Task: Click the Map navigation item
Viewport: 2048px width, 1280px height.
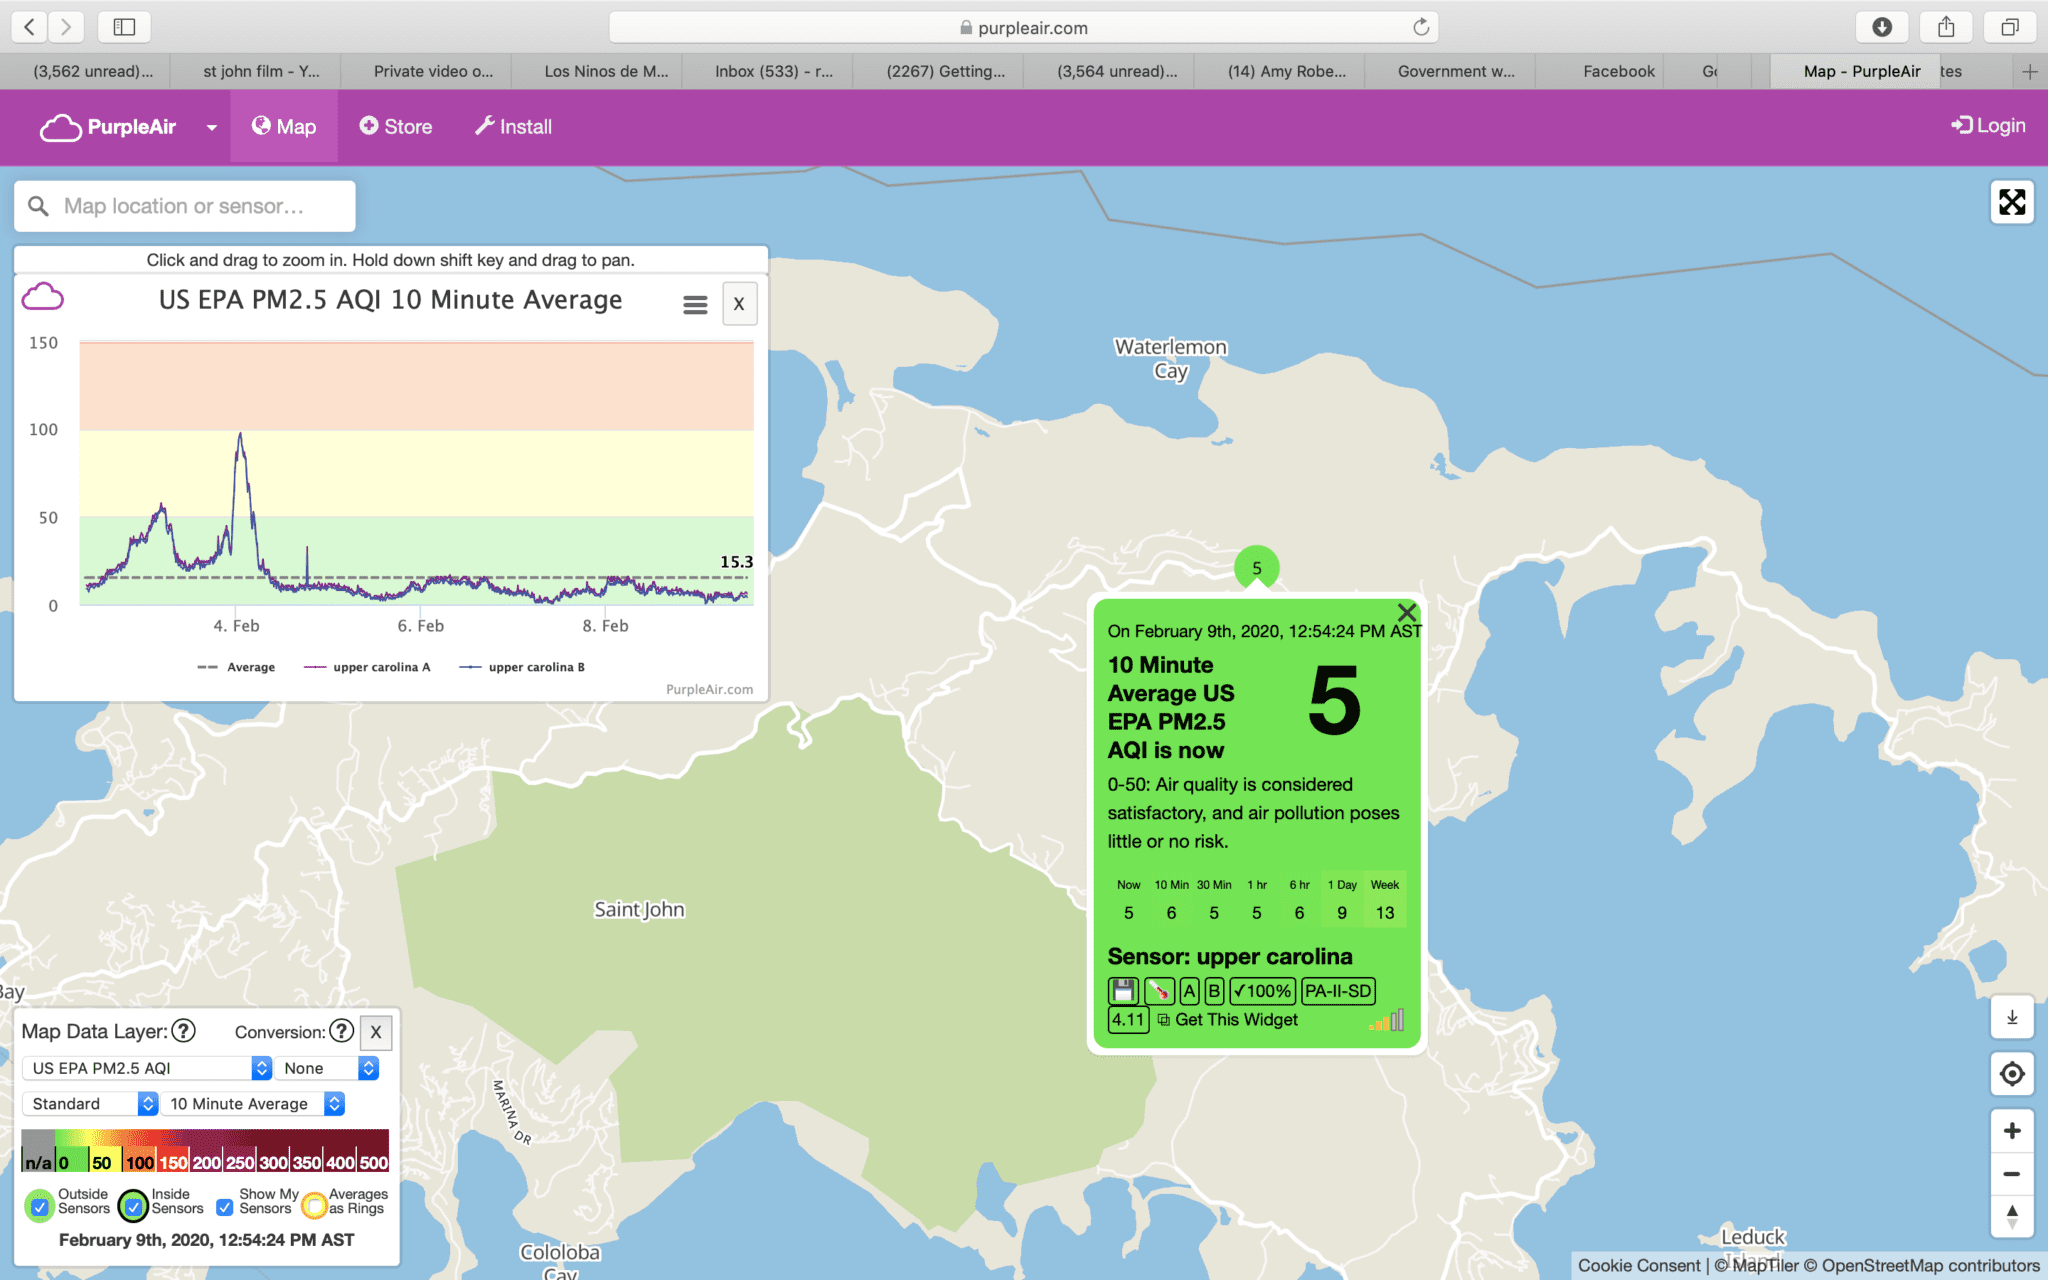Action: point(284,127)
